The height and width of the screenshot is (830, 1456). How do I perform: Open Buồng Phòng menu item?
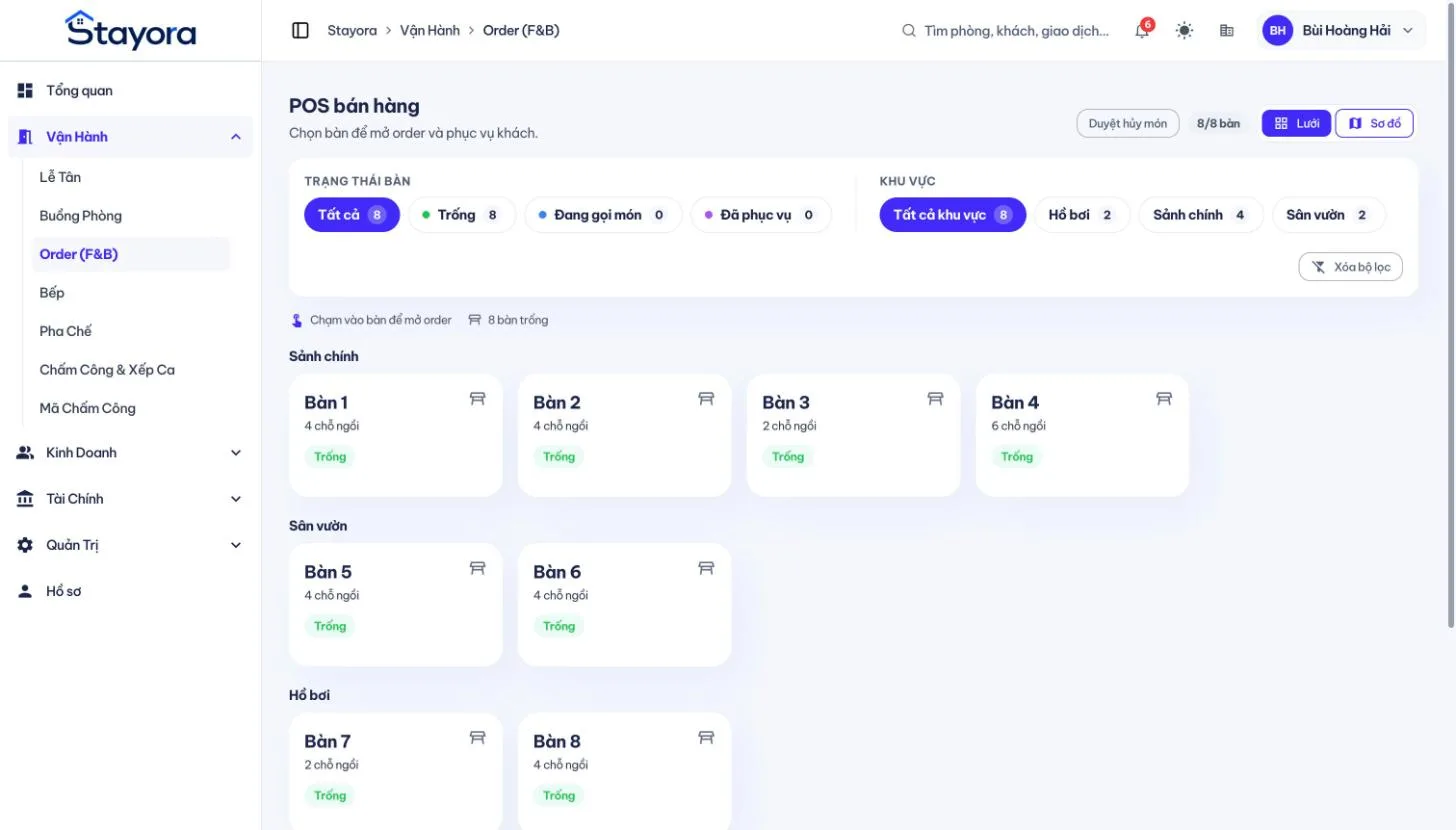131,216
